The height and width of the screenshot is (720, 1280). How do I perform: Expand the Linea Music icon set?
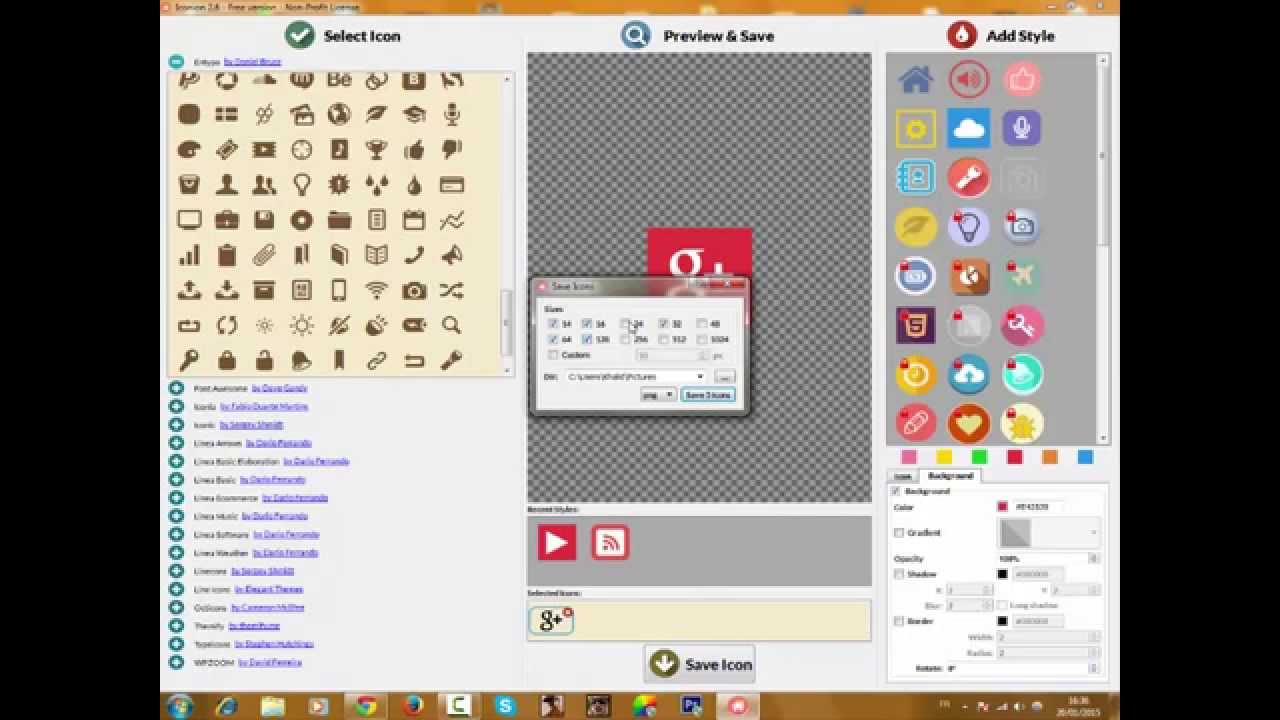pos(176,516)
